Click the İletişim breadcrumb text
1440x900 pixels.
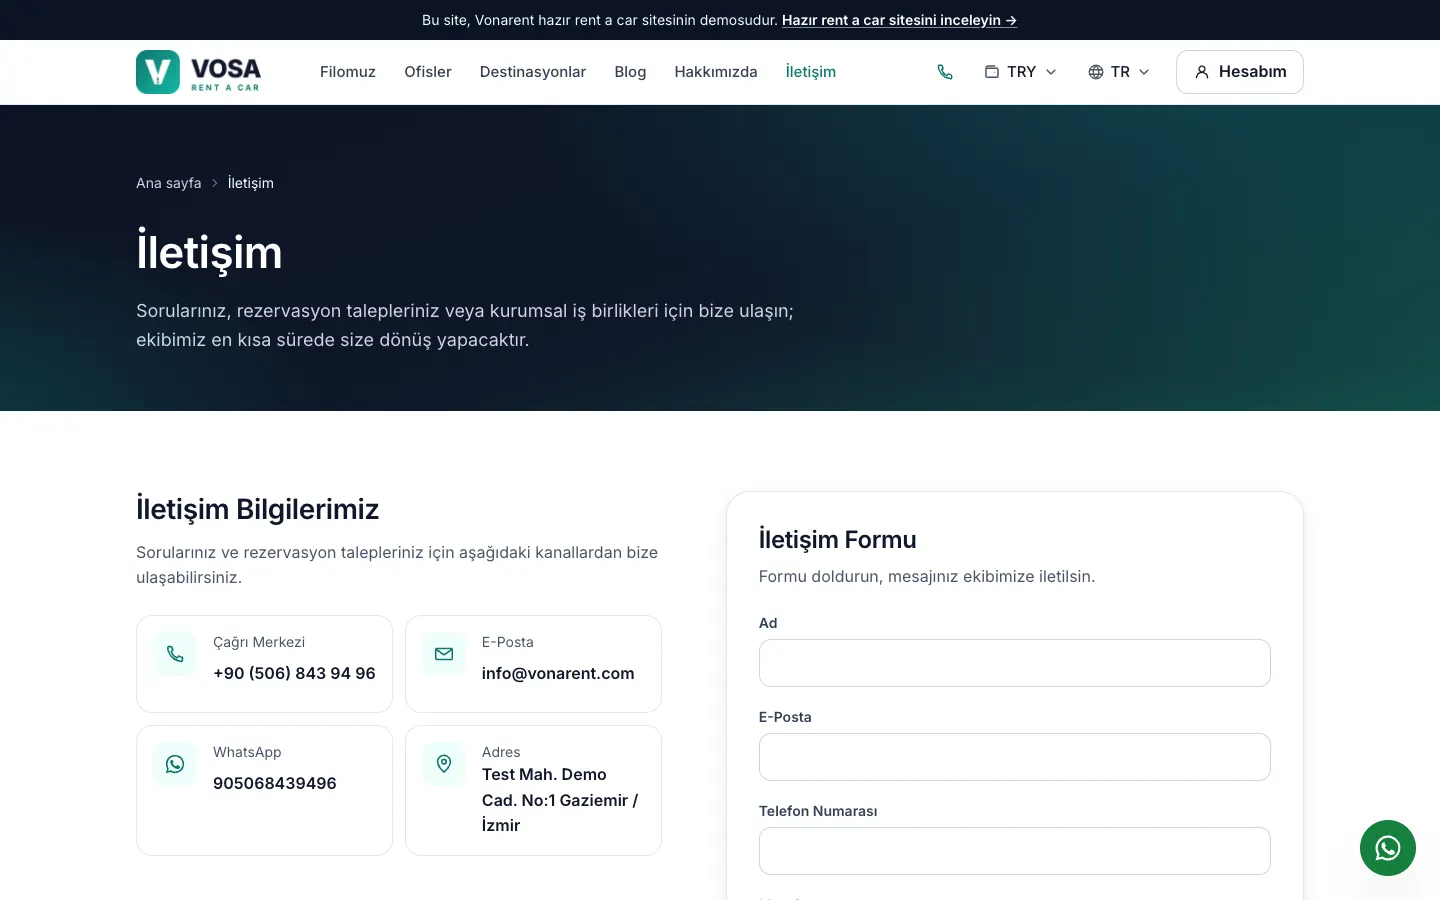(251, 183)
